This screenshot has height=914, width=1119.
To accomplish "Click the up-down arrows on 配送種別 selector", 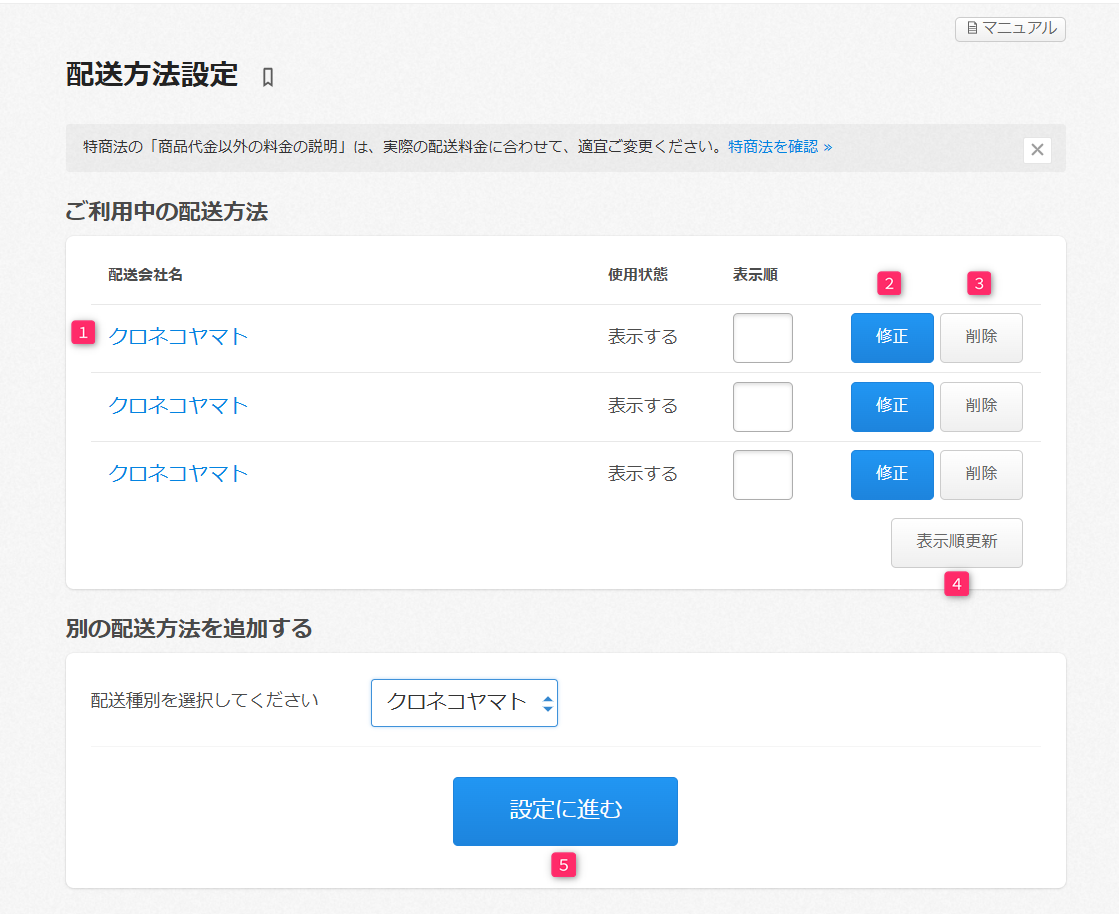I will point(547,704).
